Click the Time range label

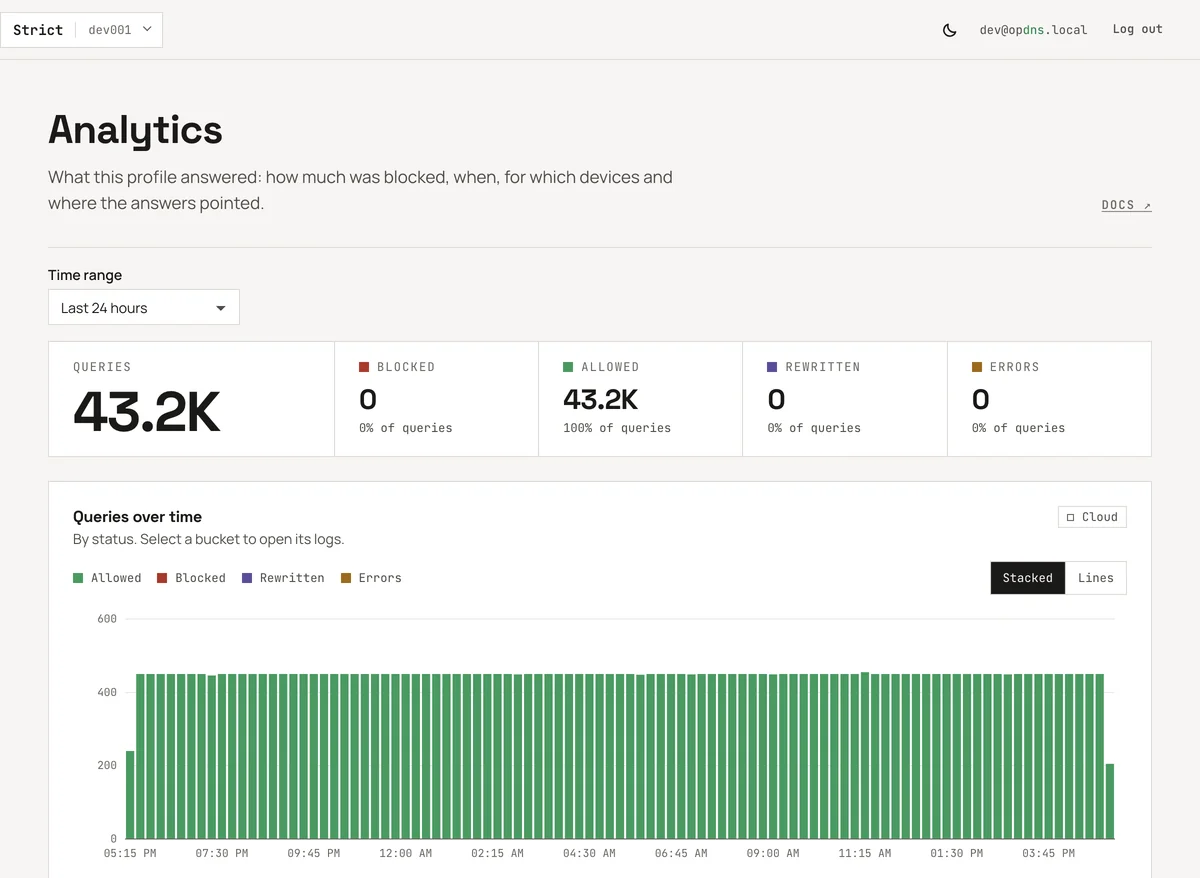85,275
